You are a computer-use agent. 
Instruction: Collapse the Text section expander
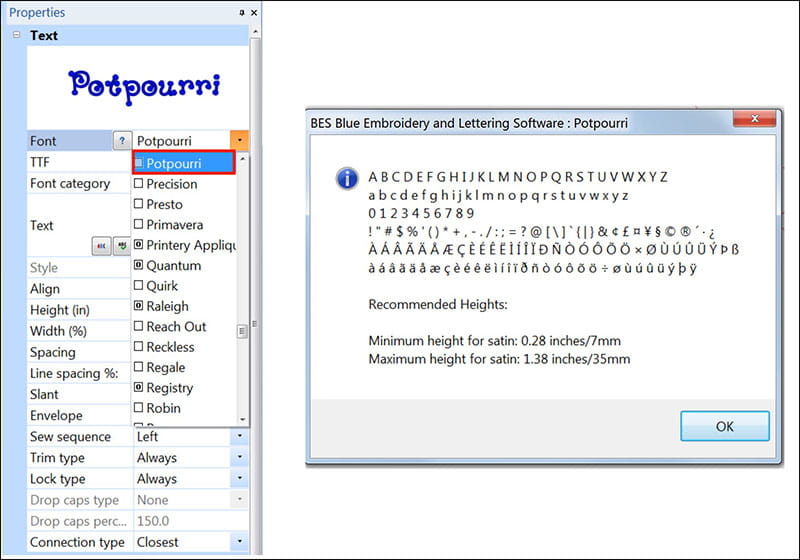pos(17,35)
